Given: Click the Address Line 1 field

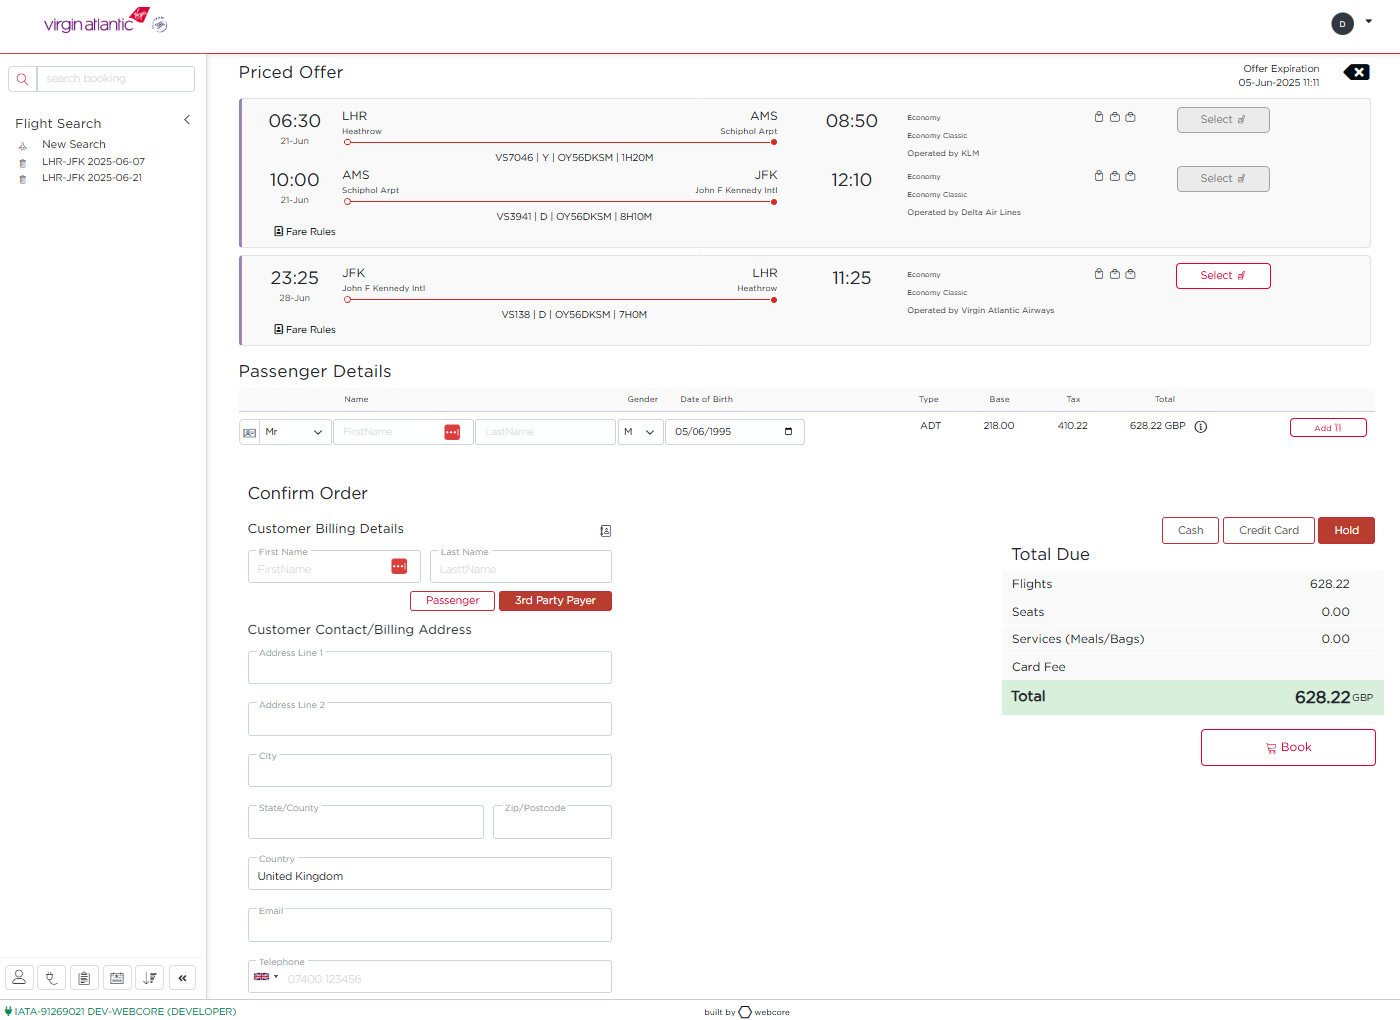Looking at the screenshot, I should 430,668.
